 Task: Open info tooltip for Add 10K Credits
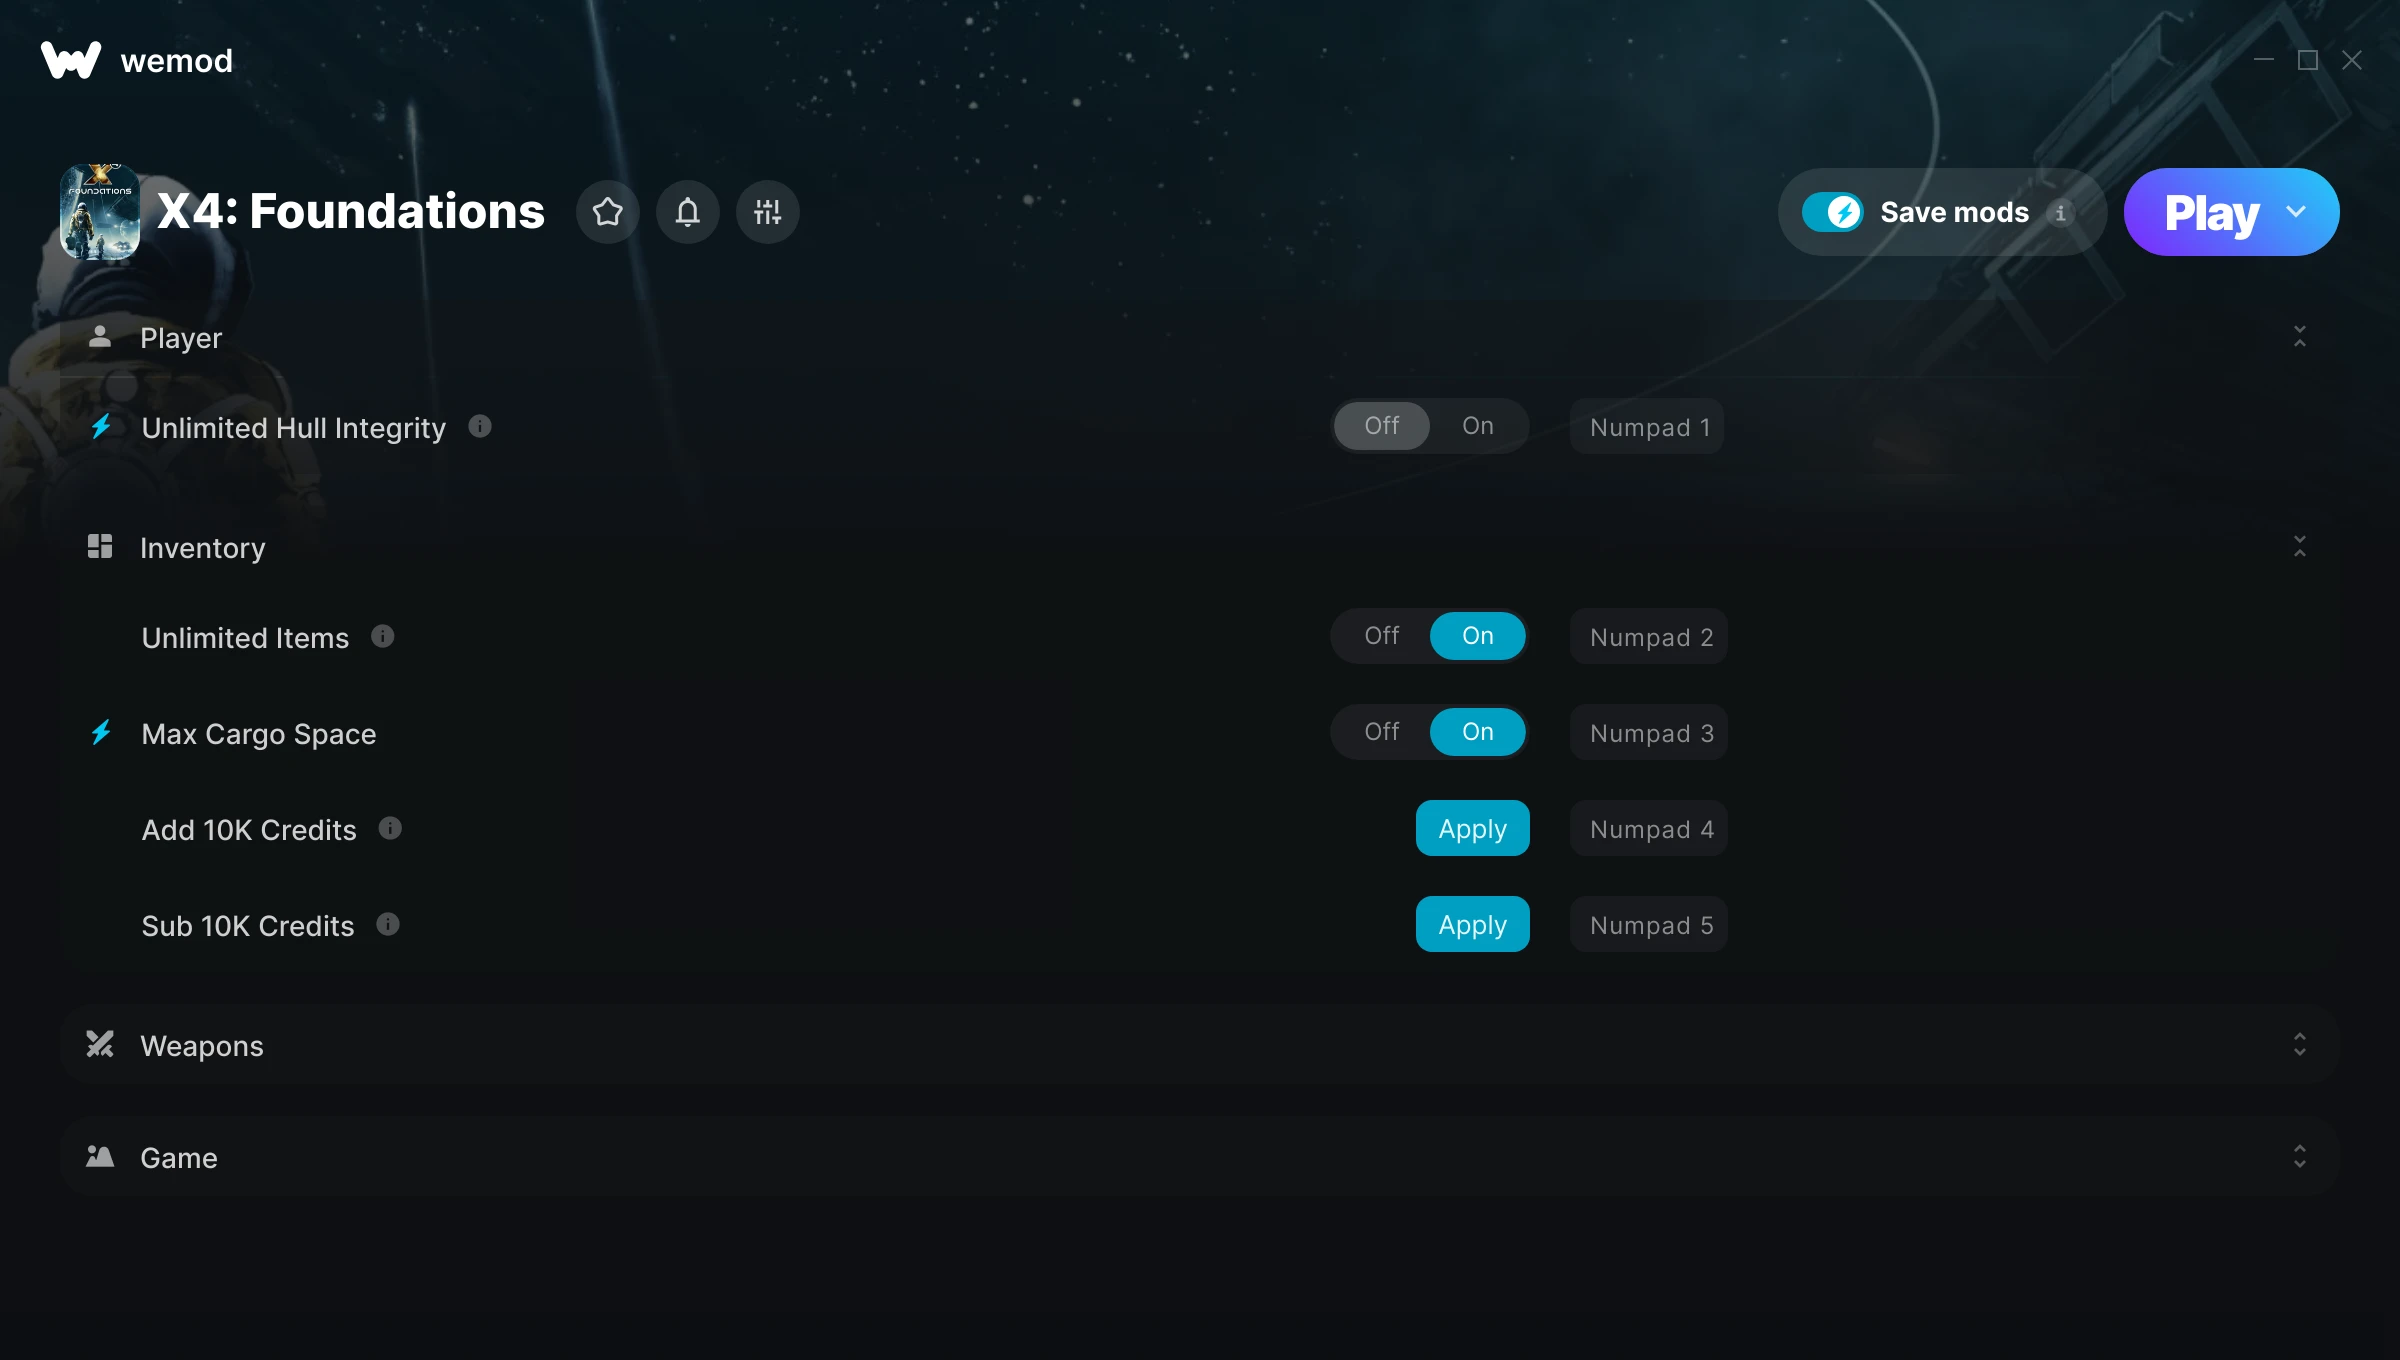pyautogui.click(x=390, y=829)
